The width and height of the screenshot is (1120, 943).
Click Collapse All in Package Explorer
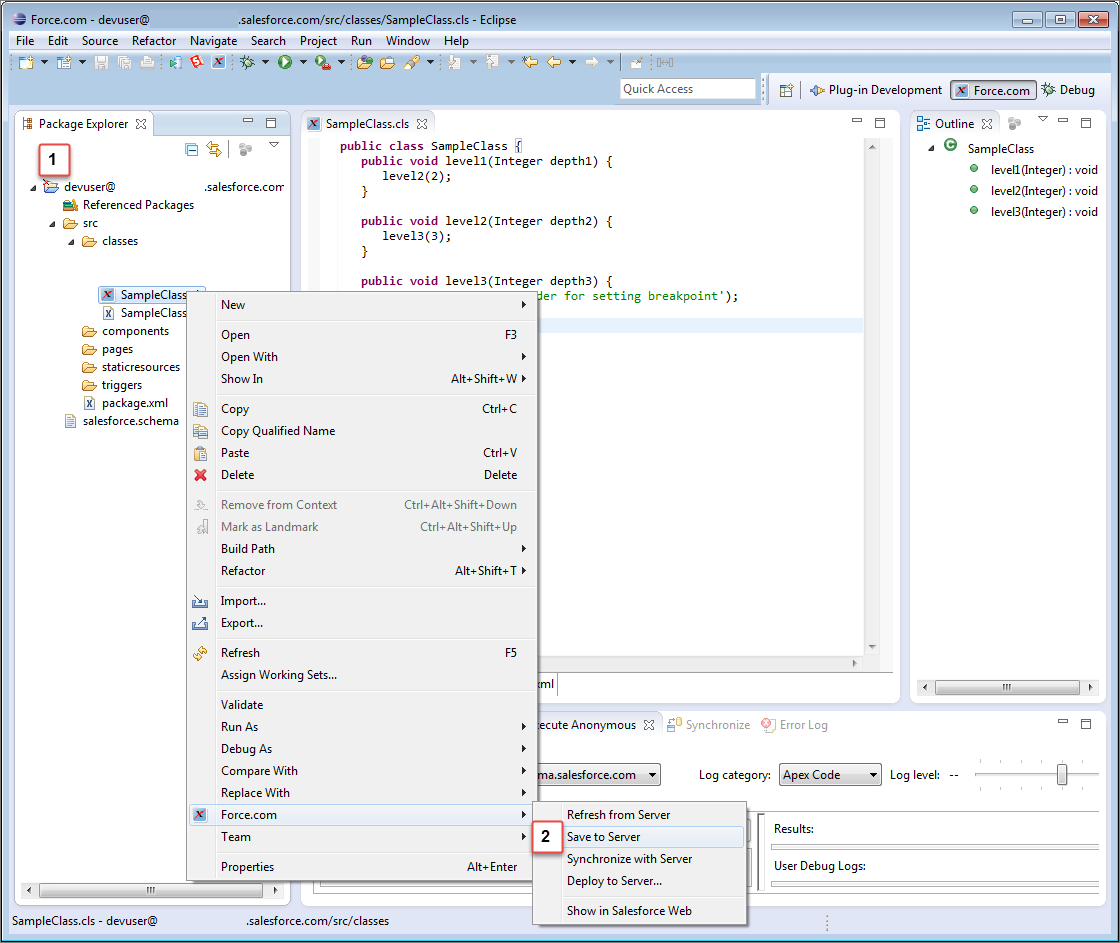tap(191, 149)
